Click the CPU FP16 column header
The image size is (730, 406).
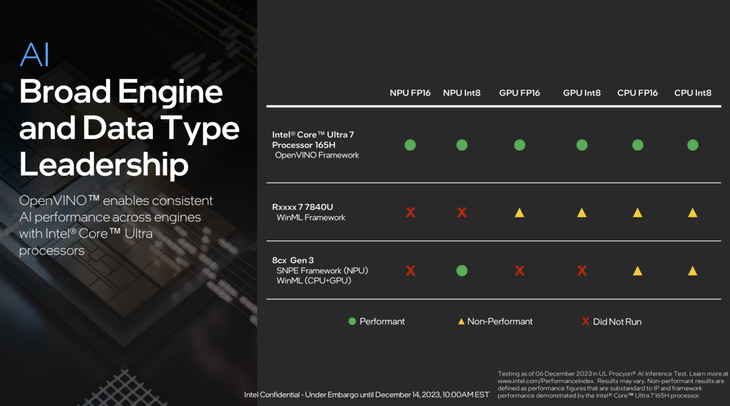638,93
